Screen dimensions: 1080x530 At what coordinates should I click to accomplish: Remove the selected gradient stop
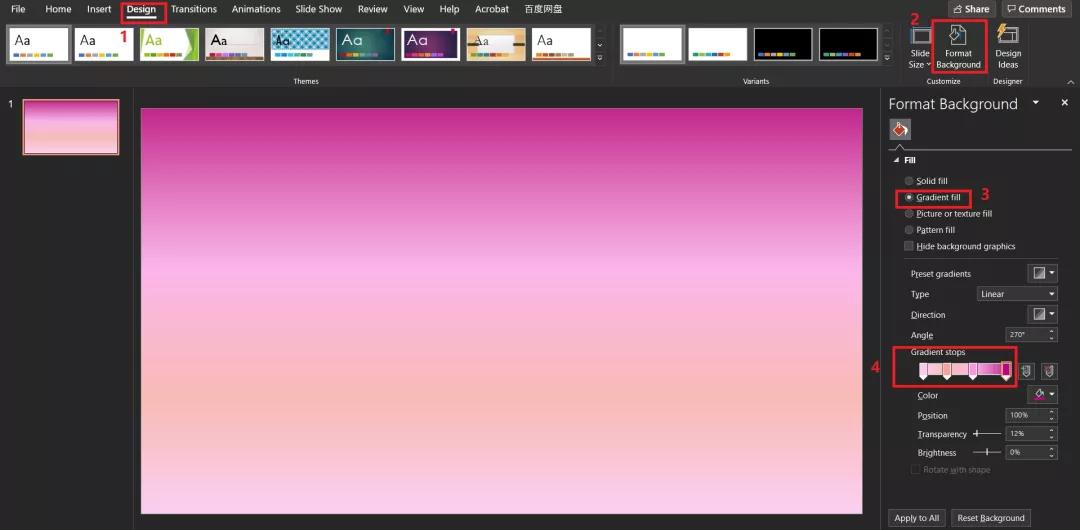[1049, 371]
